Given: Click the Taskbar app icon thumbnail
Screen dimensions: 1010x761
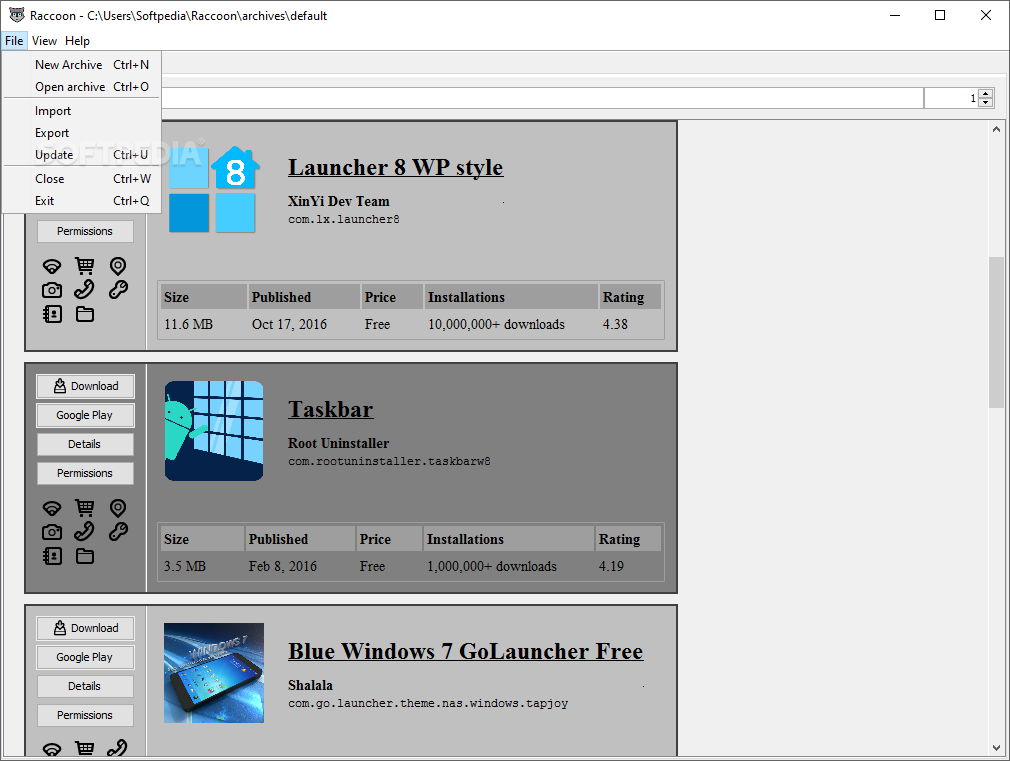Looking at the screenshot, I should click(x=214, y=431).
